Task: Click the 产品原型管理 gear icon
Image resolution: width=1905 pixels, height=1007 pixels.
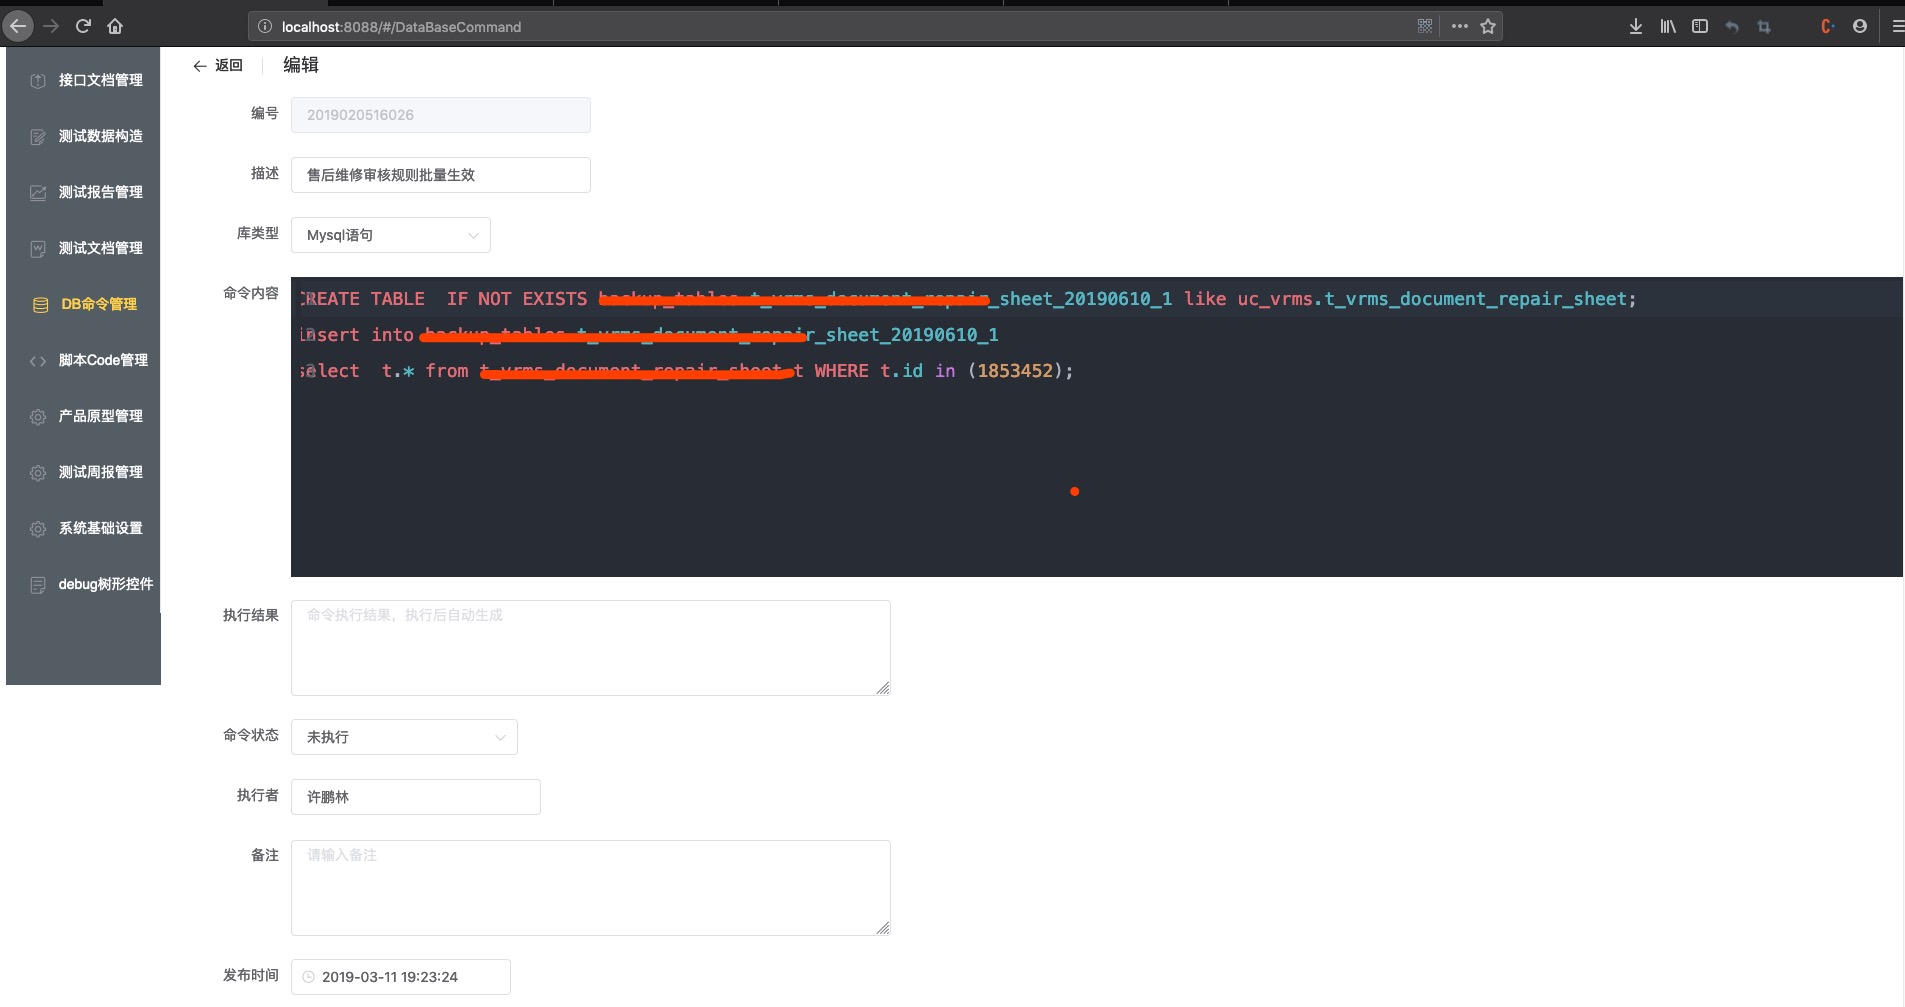Action: pyautogui.click(x=38, y=417)
